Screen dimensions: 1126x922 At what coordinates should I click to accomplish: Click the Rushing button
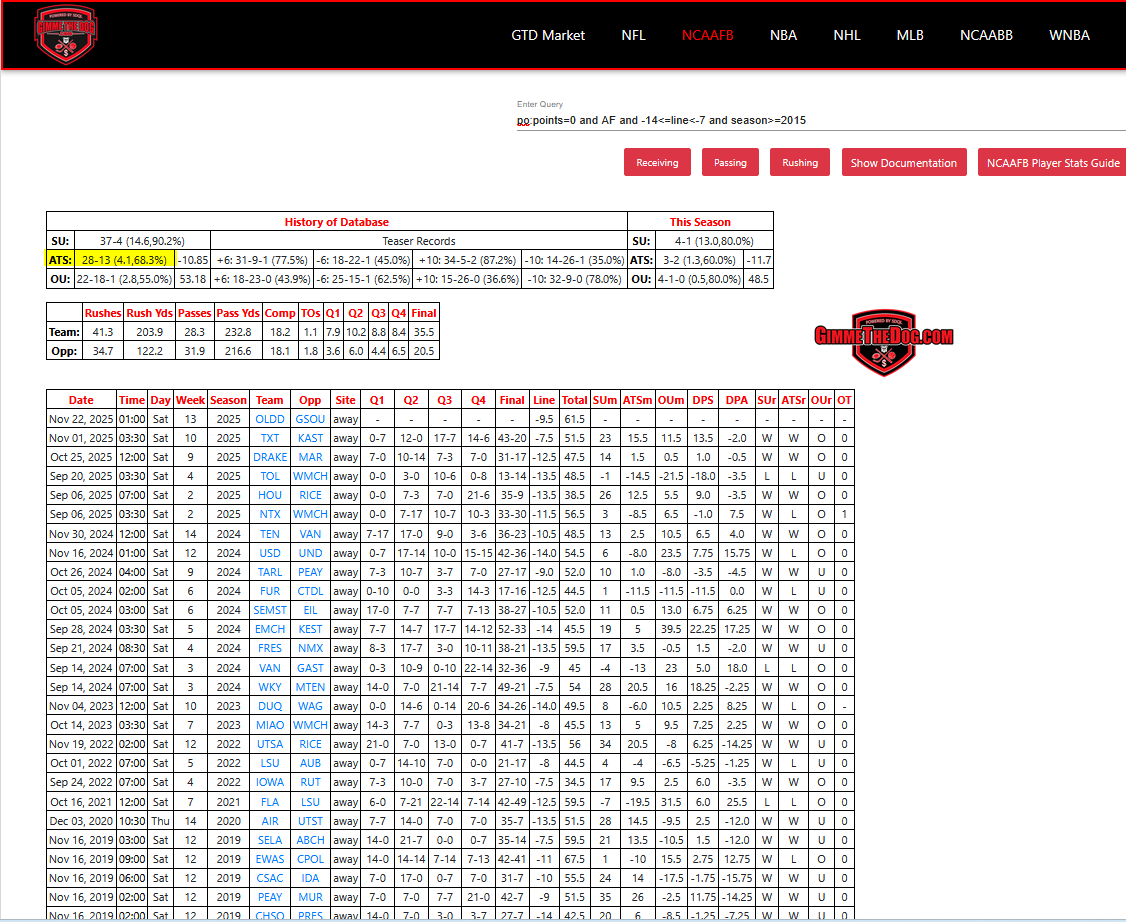pyautogui.click(x=799, y=162)
